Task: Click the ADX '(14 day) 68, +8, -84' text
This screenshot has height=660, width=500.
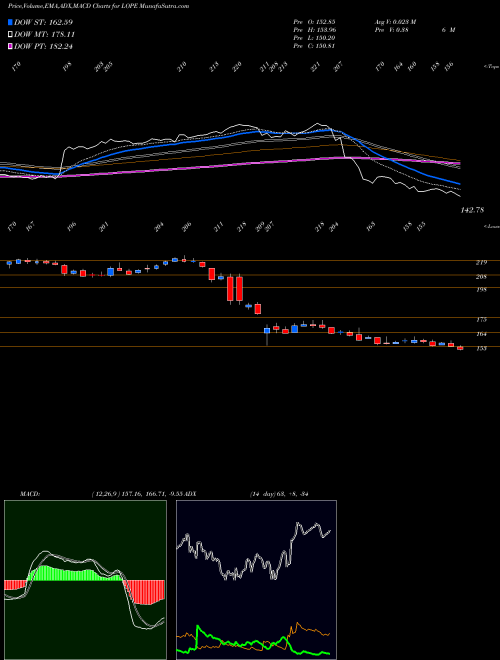Action: (x=279, y=494)
